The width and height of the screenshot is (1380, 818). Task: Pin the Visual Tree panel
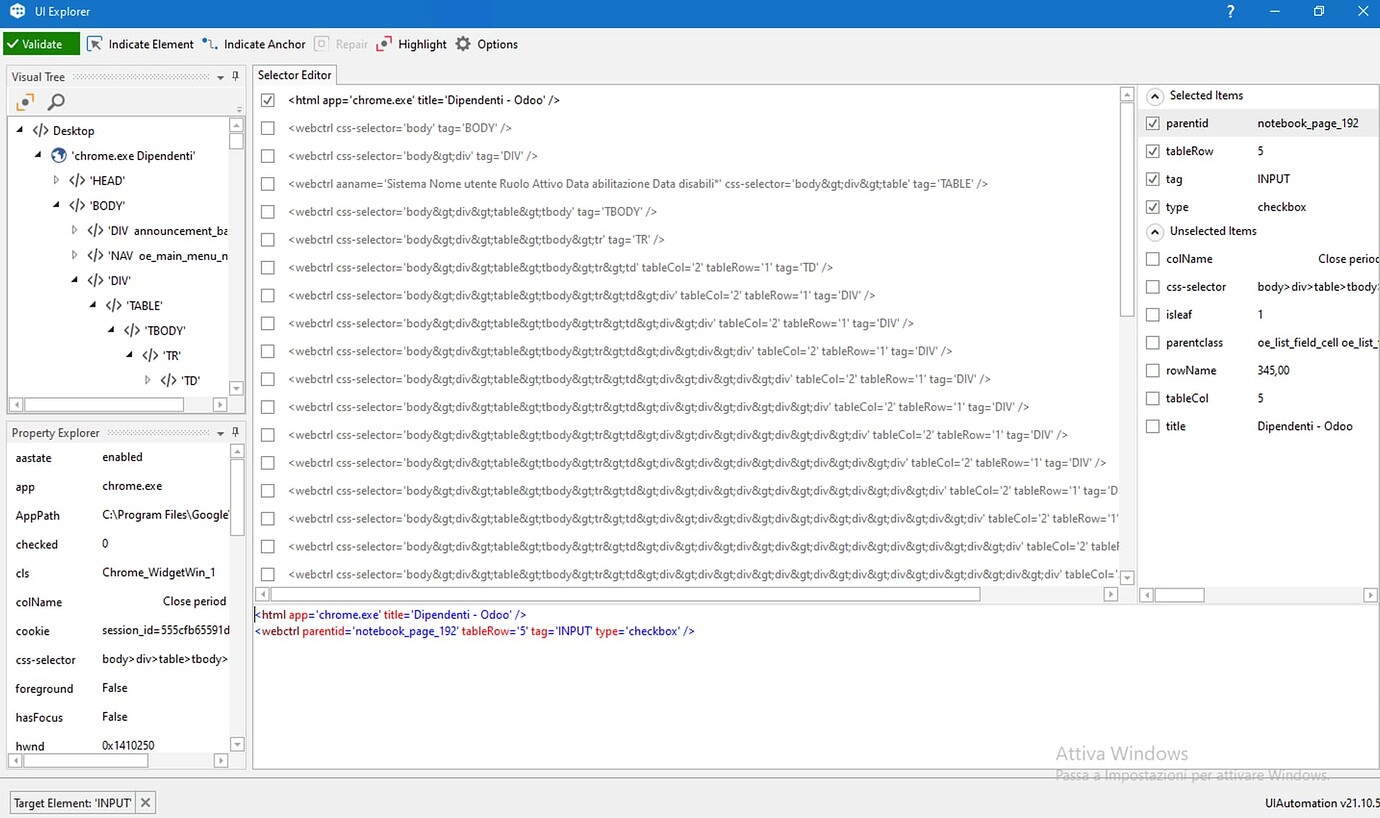click(x=235, y=76)
